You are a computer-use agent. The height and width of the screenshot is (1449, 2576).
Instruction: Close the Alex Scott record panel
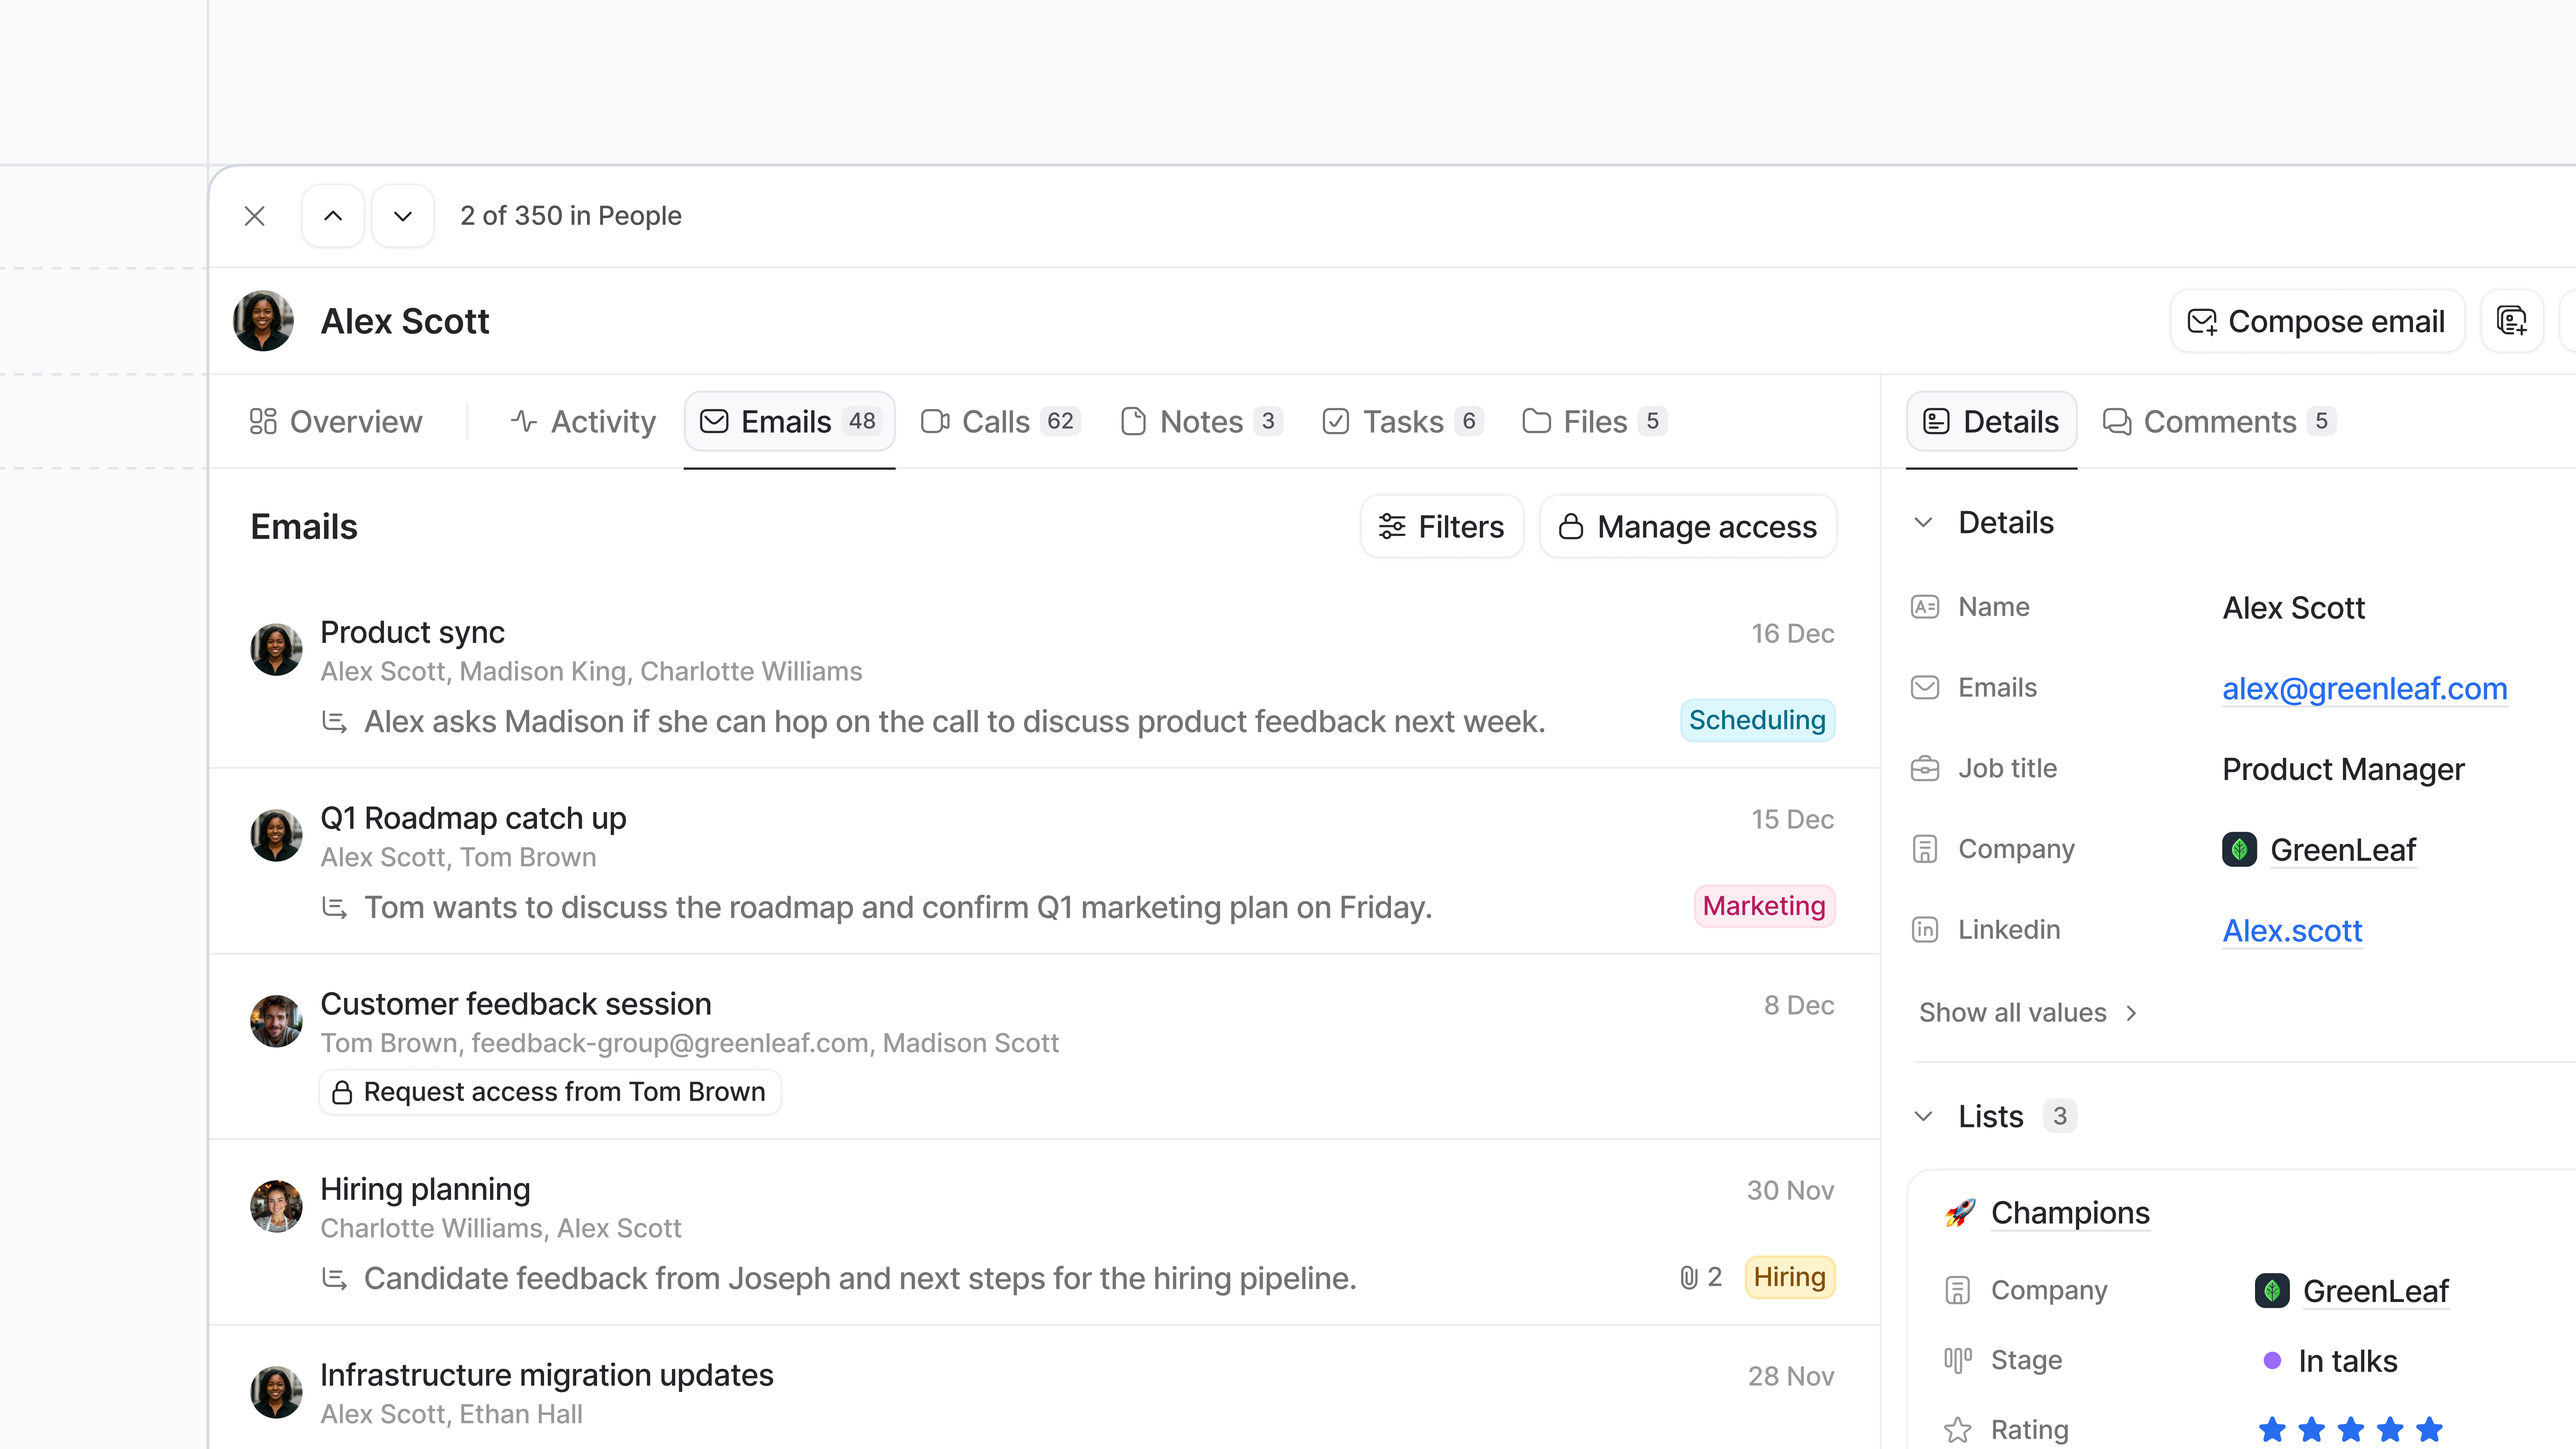pyautogui.click(x=255, y=216)
